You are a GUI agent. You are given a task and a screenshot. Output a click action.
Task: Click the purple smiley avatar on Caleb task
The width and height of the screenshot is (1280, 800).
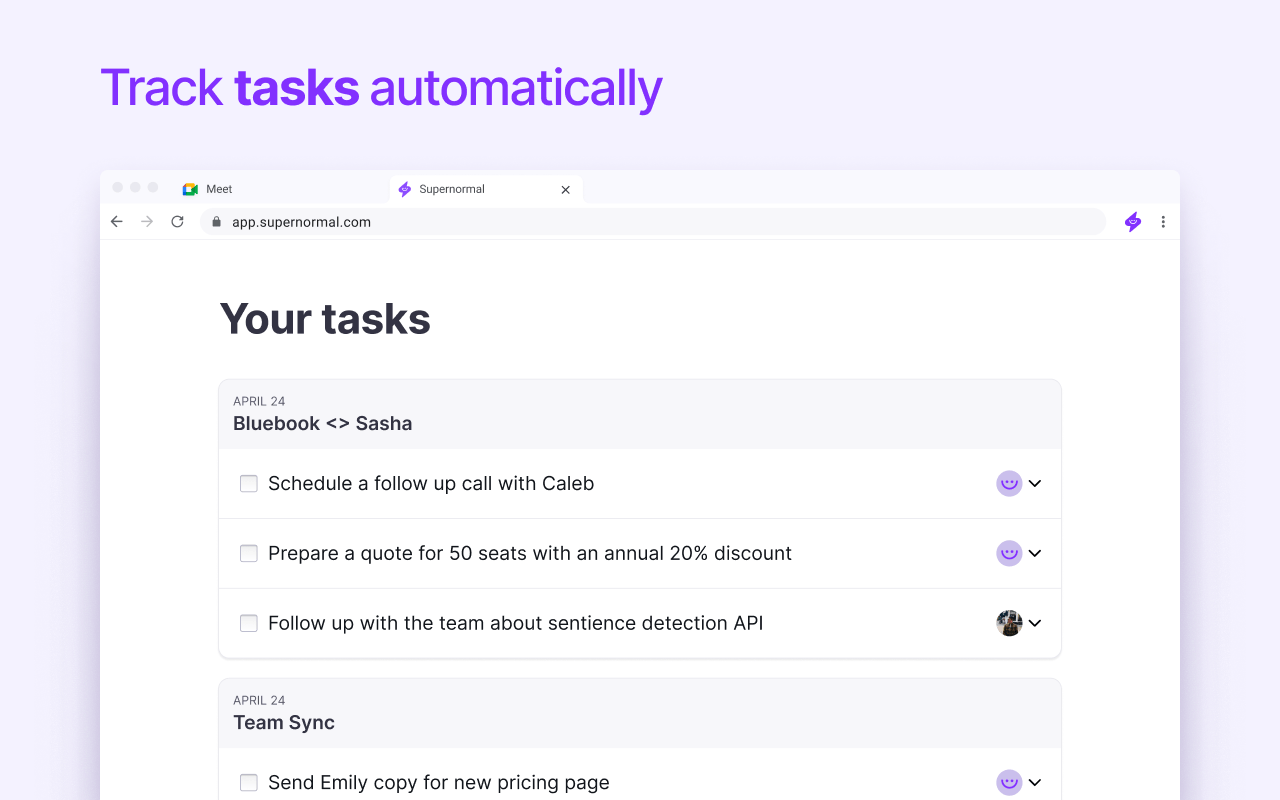pos(1009,483)
